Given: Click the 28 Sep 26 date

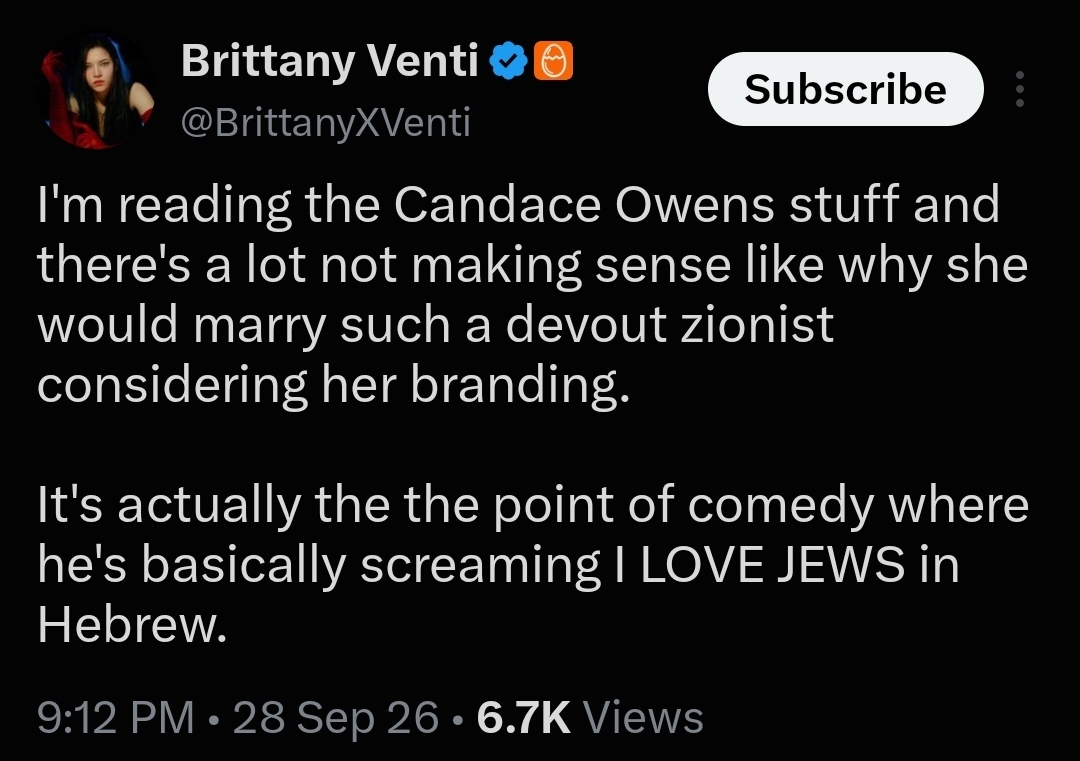Looking at the screenshot, I should point(335,718).
